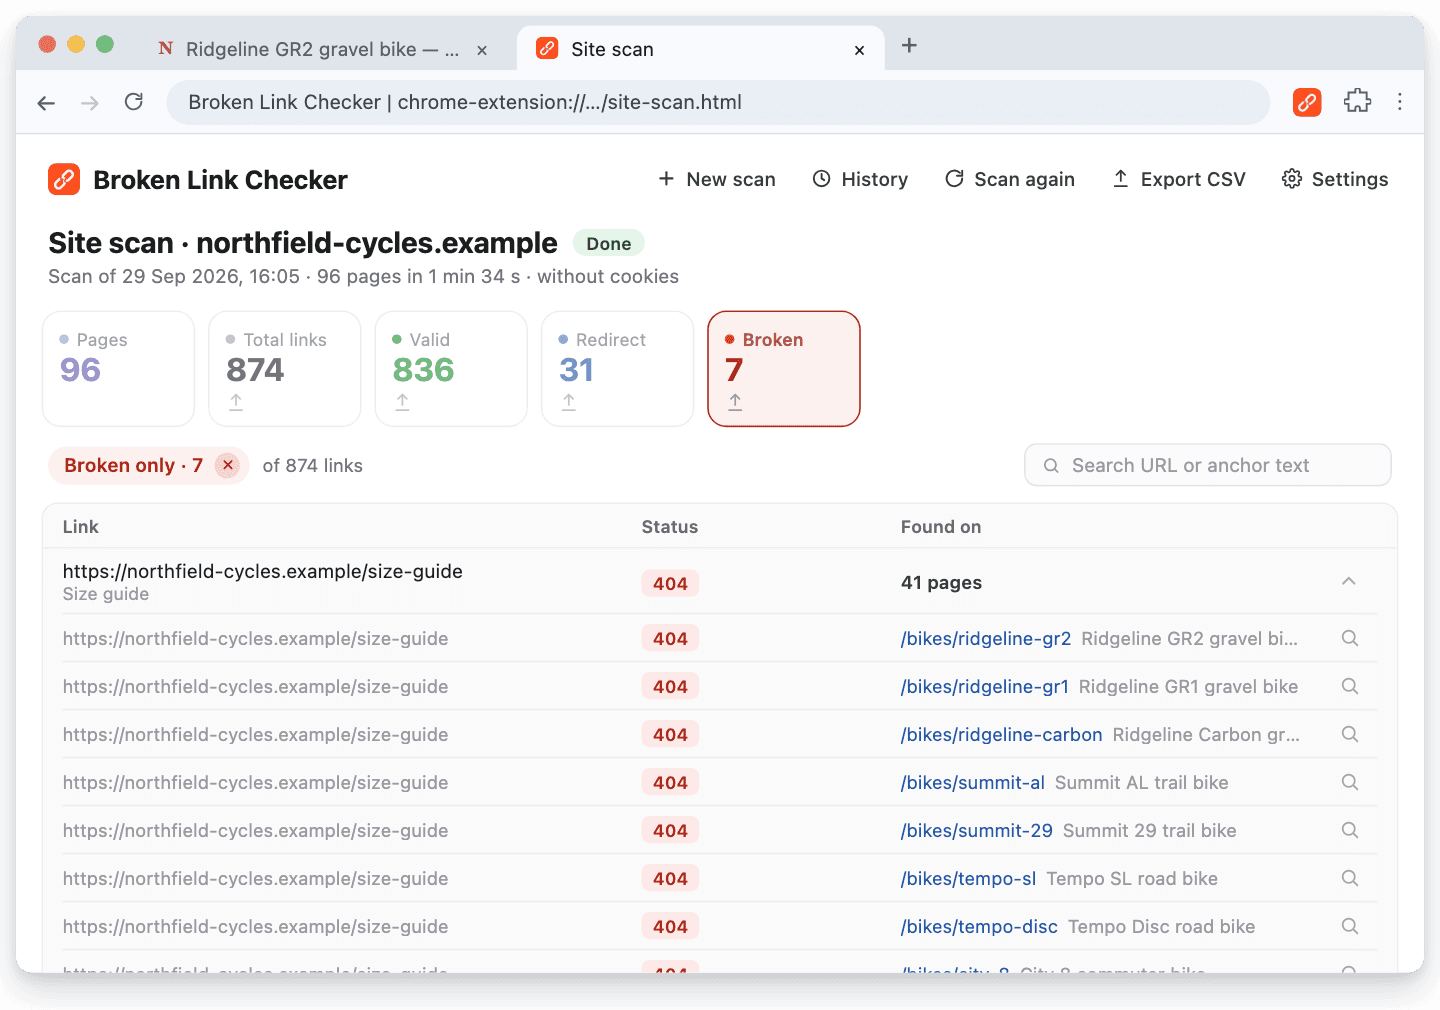Inspect the tempo-disc row magnifier icon

pyautogui.click(x=1350, y=926)
